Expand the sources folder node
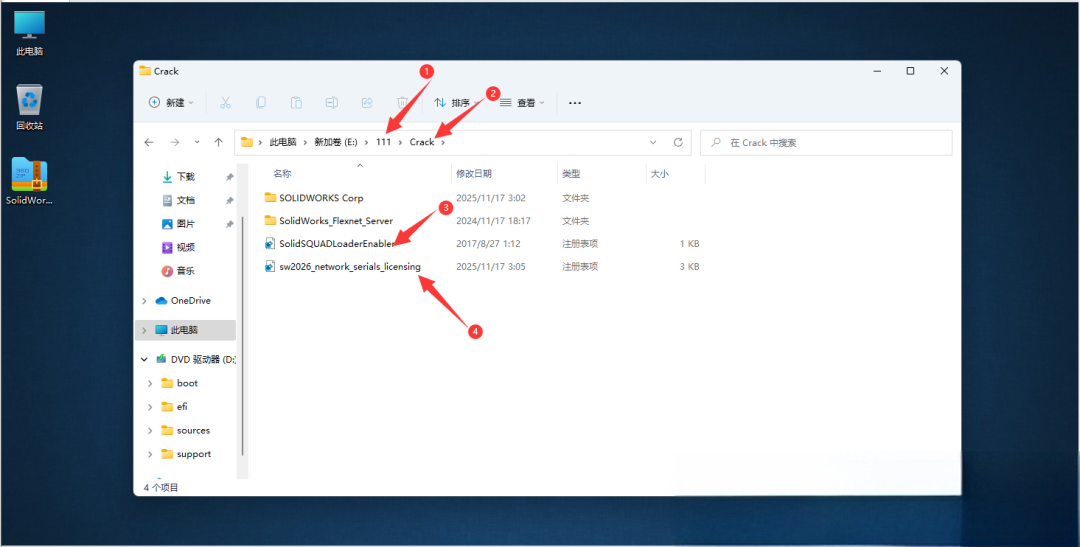Image resolution: width=1080 pixels, height=547 pixels. pyautogui.click(x=150, y=431)
